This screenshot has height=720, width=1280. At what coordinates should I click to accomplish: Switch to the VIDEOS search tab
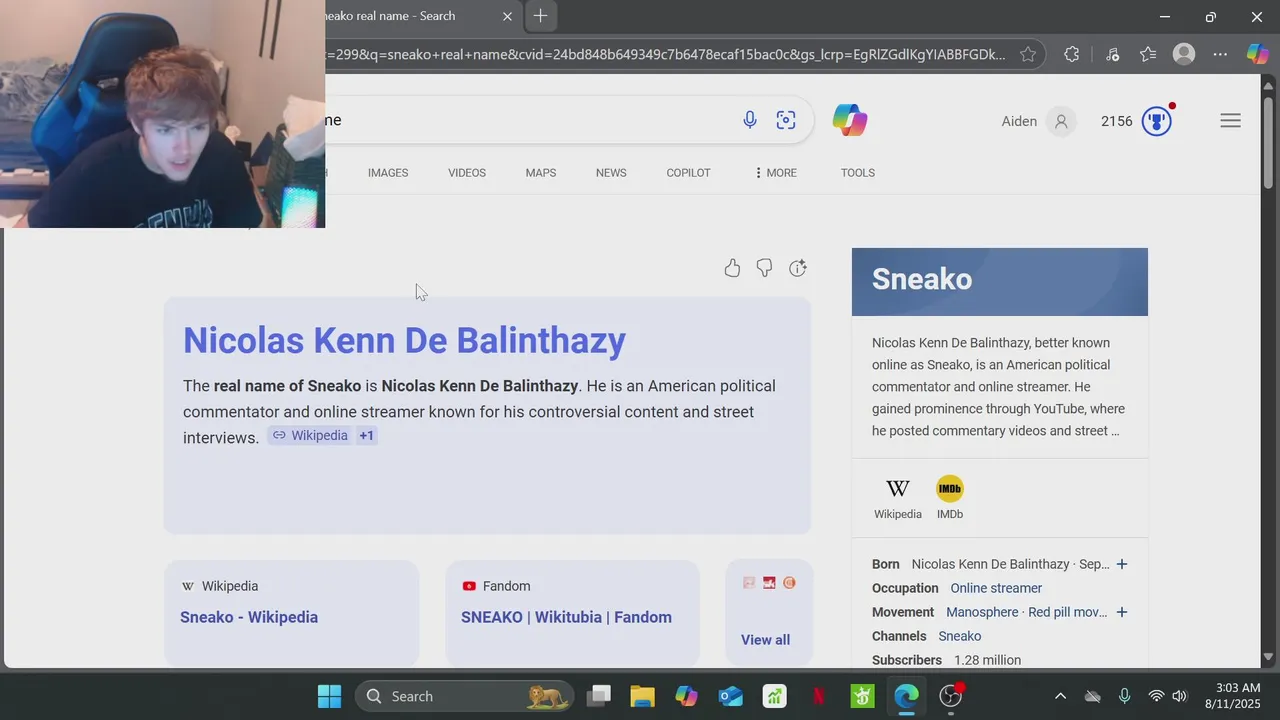tap(467, 173)
